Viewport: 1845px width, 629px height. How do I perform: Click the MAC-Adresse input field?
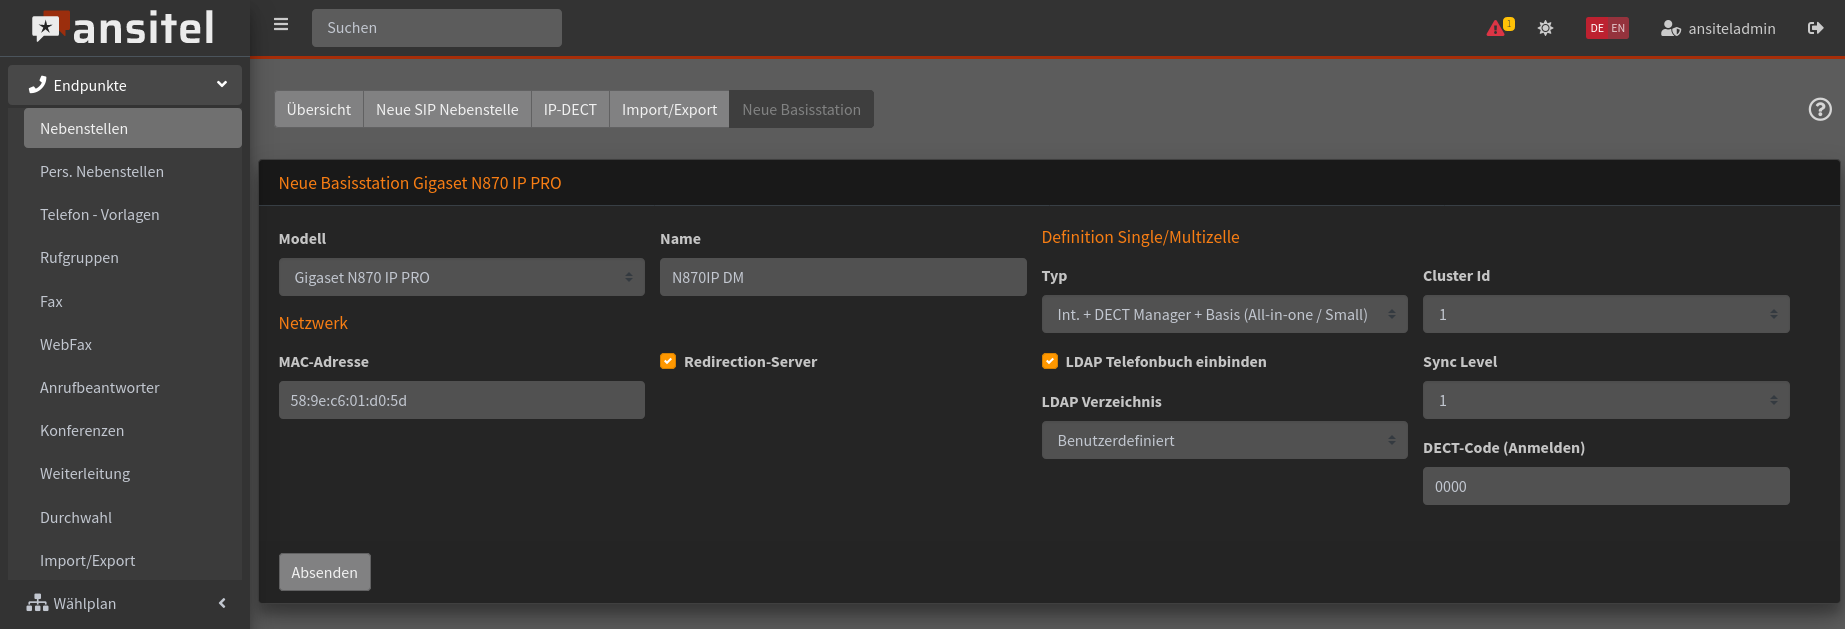461,401
